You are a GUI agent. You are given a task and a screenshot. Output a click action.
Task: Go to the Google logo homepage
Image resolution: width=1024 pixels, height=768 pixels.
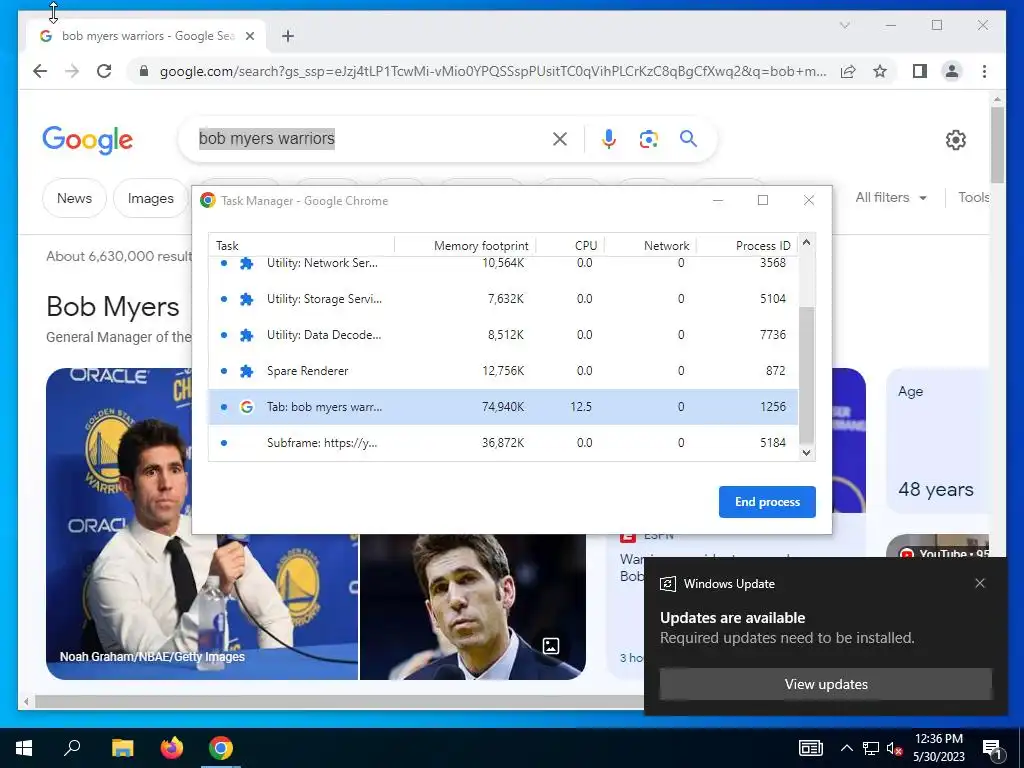tap(88, 140)
